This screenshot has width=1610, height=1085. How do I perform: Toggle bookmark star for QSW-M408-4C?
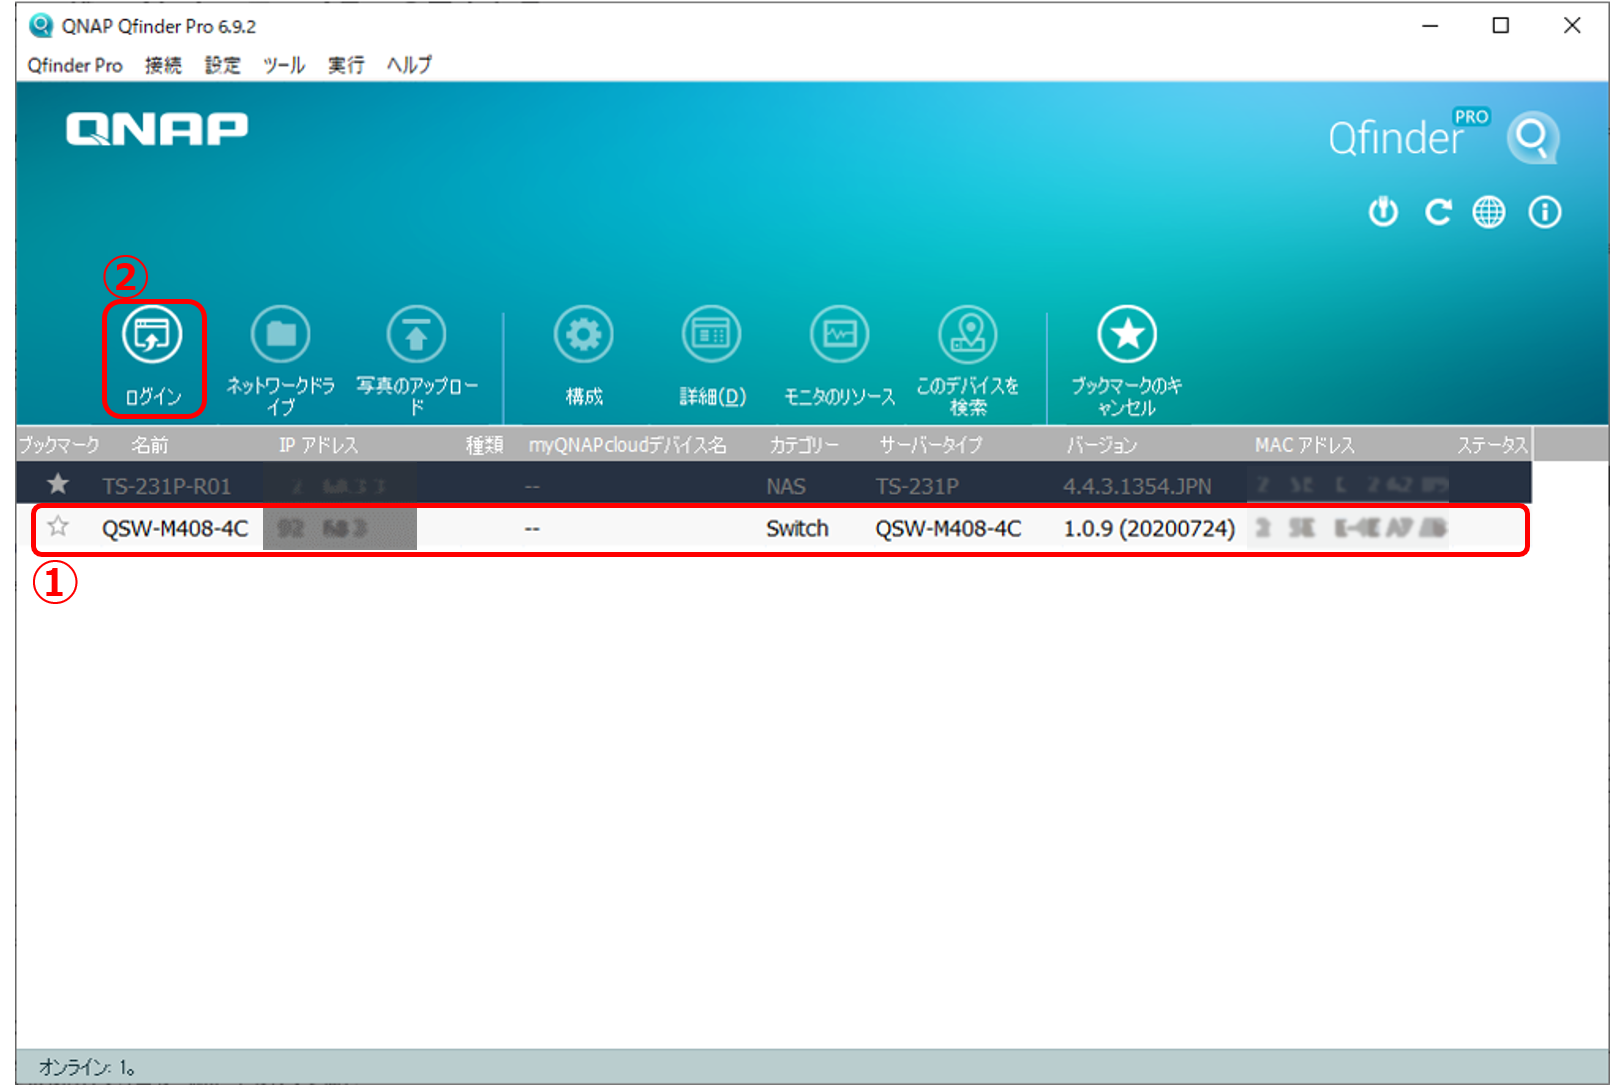(58, 527)
